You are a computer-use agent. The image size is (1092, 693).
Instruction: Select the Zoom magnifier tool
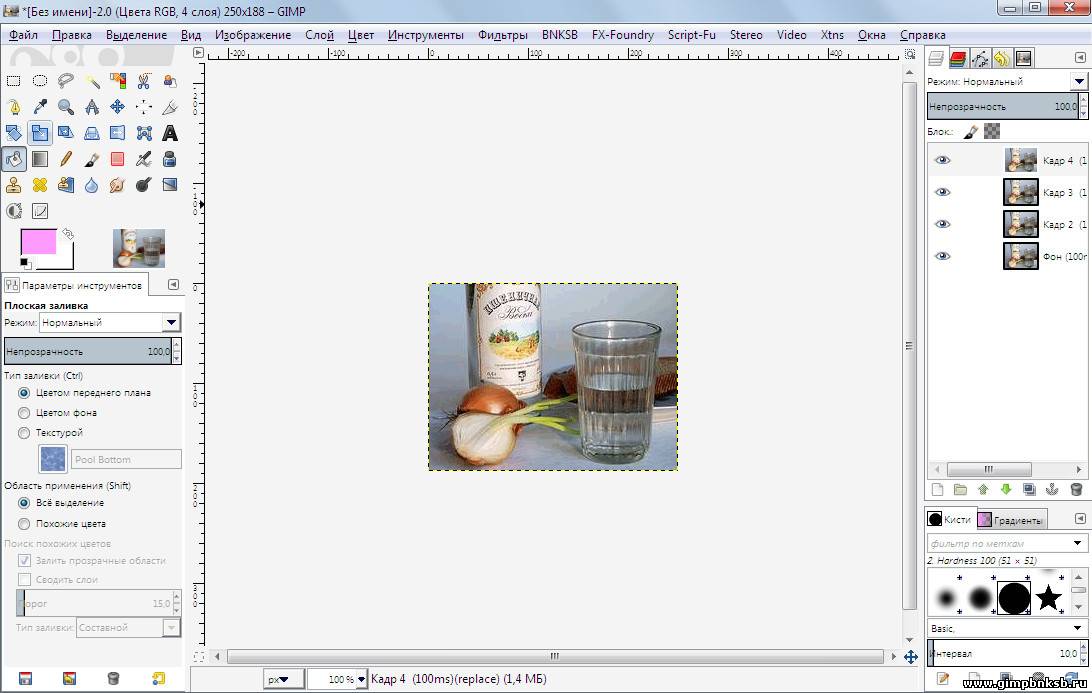pos(65,107)
